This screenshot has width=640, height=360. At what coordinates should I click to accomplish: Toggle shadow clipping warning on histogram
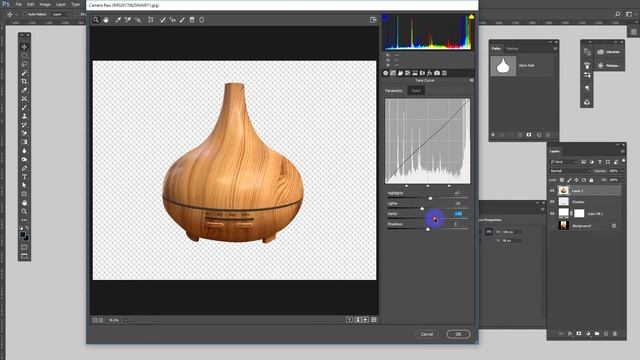(385, 17)
